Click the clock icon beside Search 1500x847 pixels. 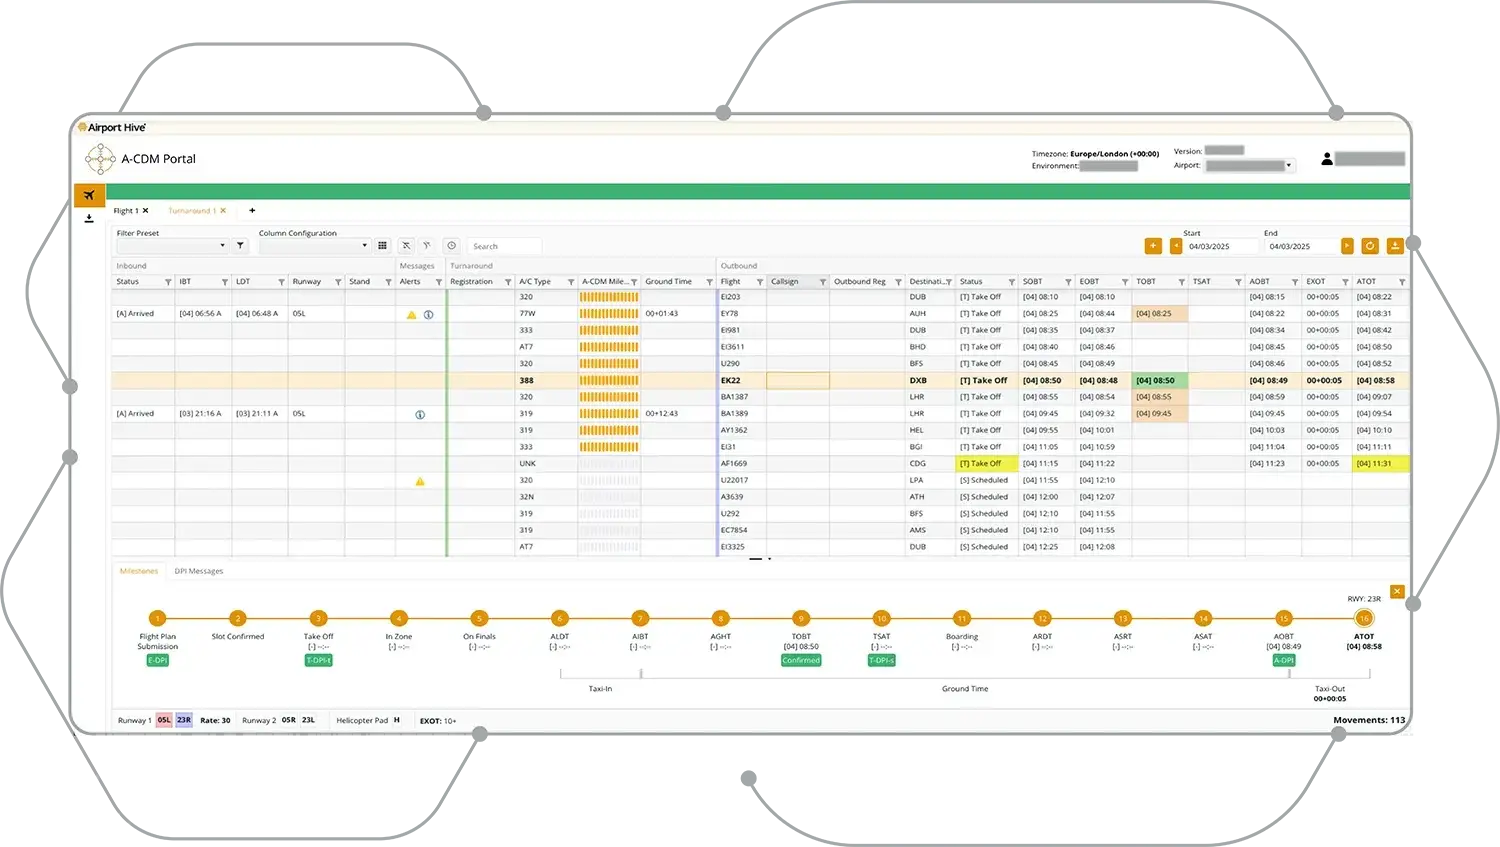coord(451,246)
